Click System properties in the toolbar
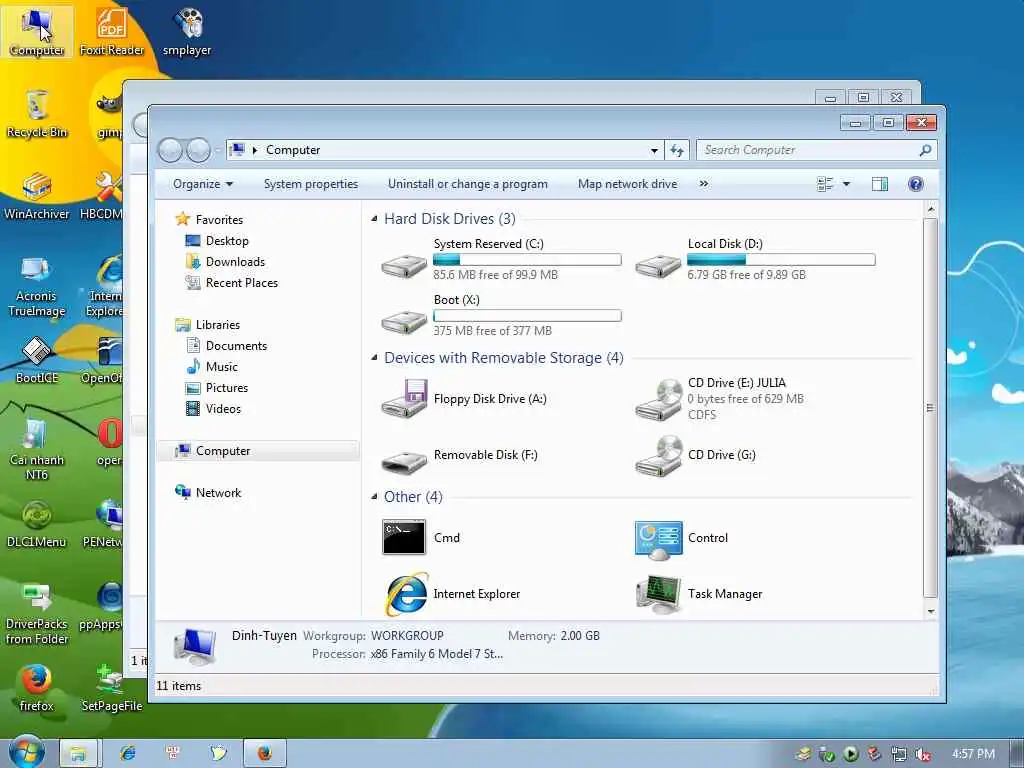This screenshot has width=1024, height=768. tap(311, 184)
